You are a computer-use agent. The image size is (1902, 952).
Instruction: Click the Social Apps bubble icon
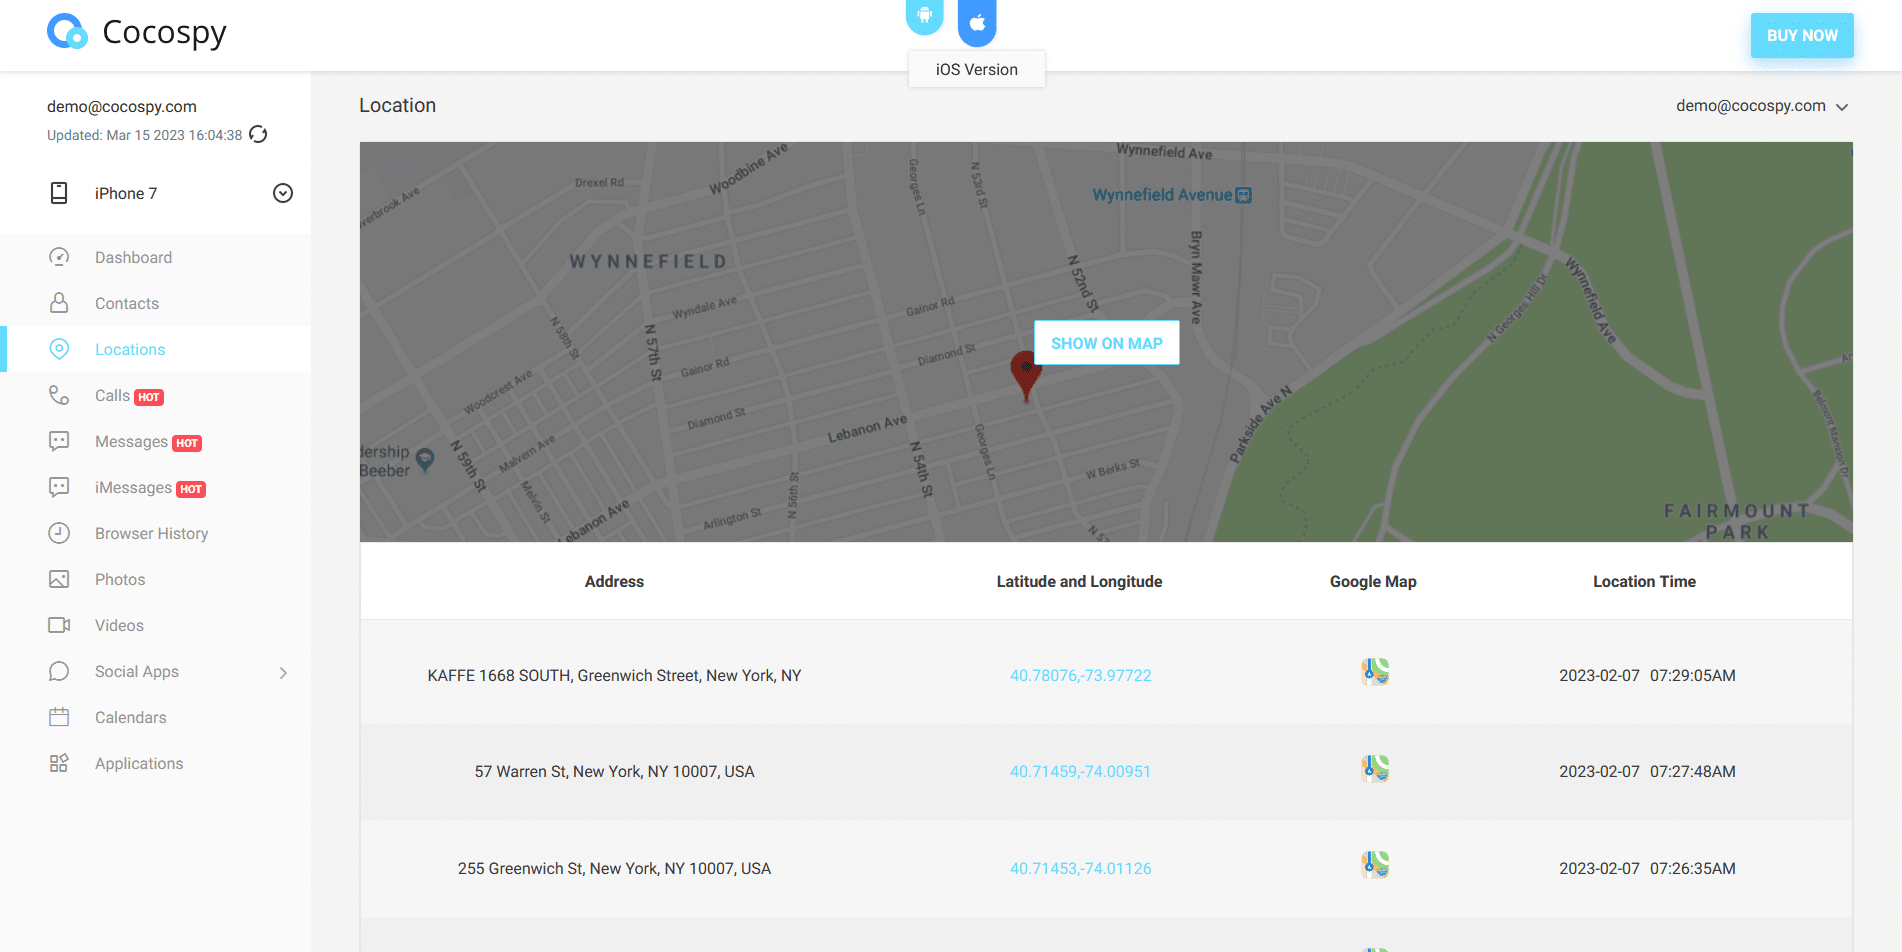59,671
